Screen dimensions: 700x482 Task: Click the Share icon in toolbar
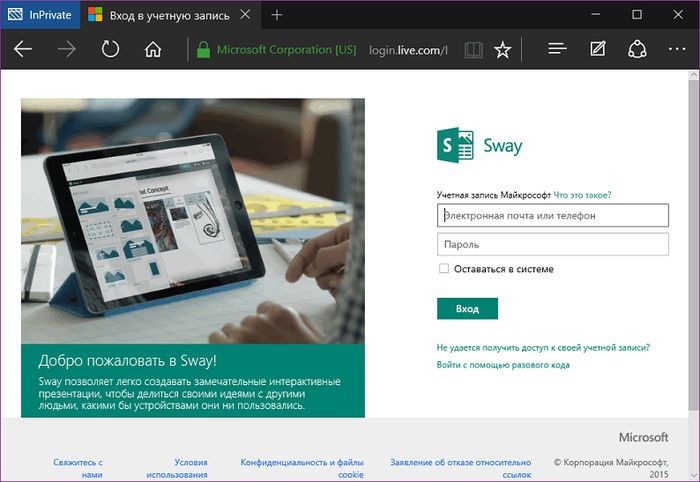[x=637, y=49]
